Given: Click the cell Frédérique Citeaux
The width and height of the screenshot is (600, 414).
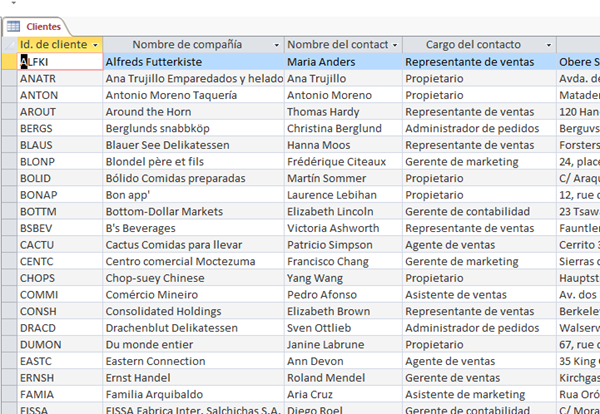Looking at the screenshot, I should pyautogui.click(x=343, y=161).
